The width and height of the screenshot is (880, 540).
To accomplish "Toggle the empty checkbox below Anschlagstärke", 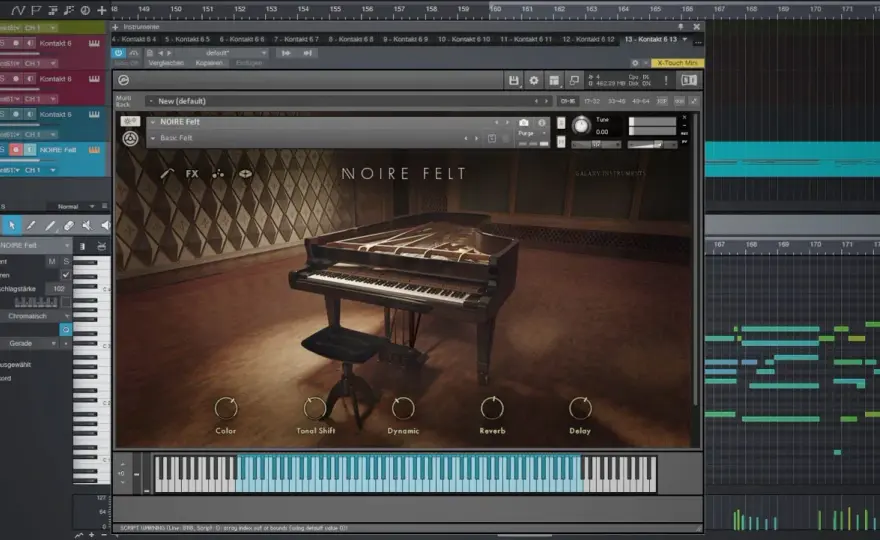I will point(66,302).
